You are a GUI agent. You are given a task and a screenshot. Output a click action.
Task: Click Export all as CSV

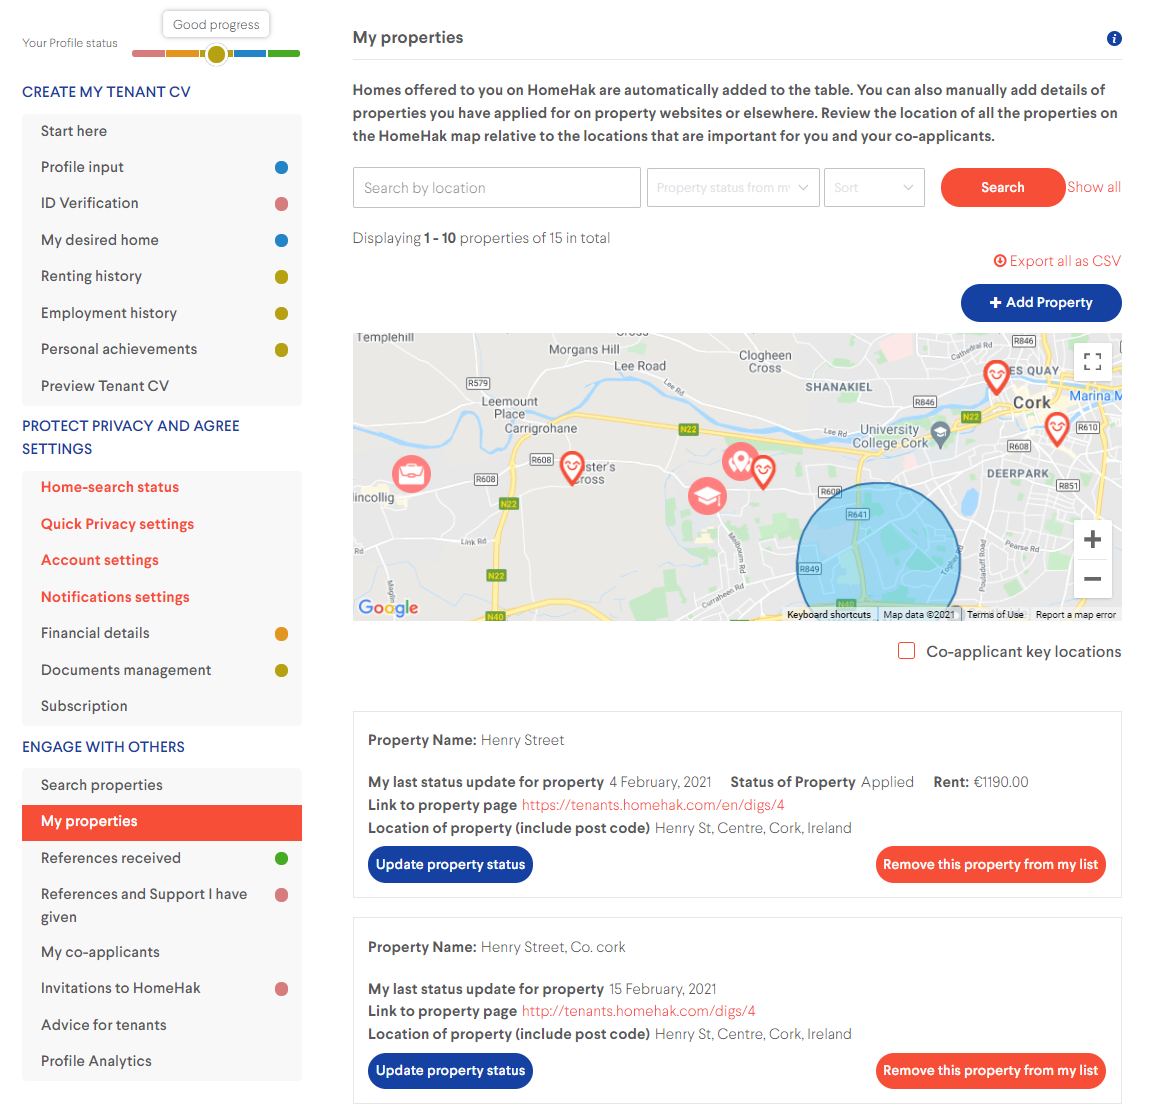click(1057, 261)
